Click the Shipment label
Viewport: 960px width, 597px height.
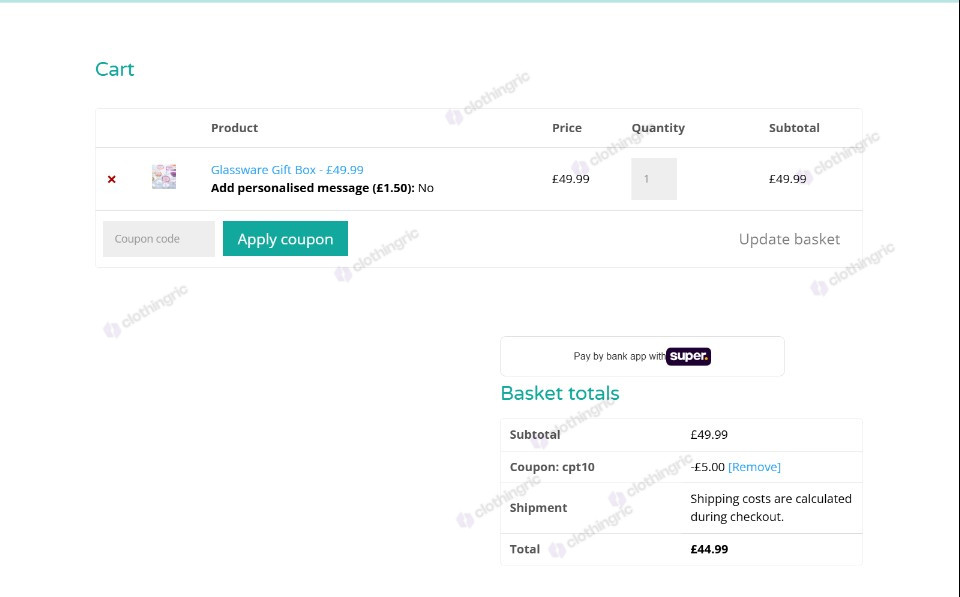pos(538,508)
